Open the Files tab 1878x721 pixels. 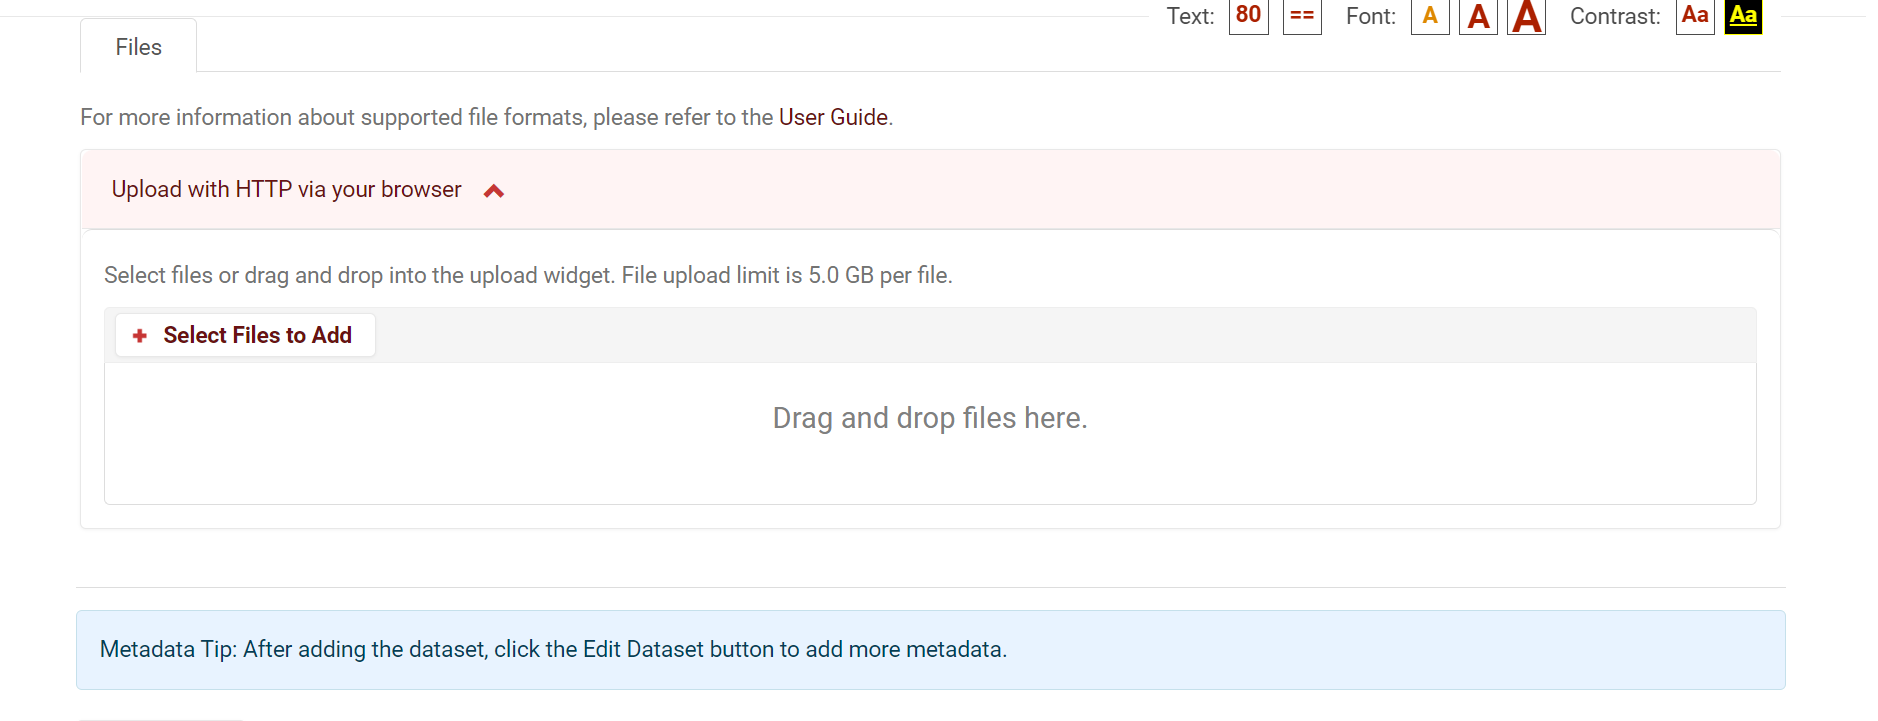pos(138,47)
